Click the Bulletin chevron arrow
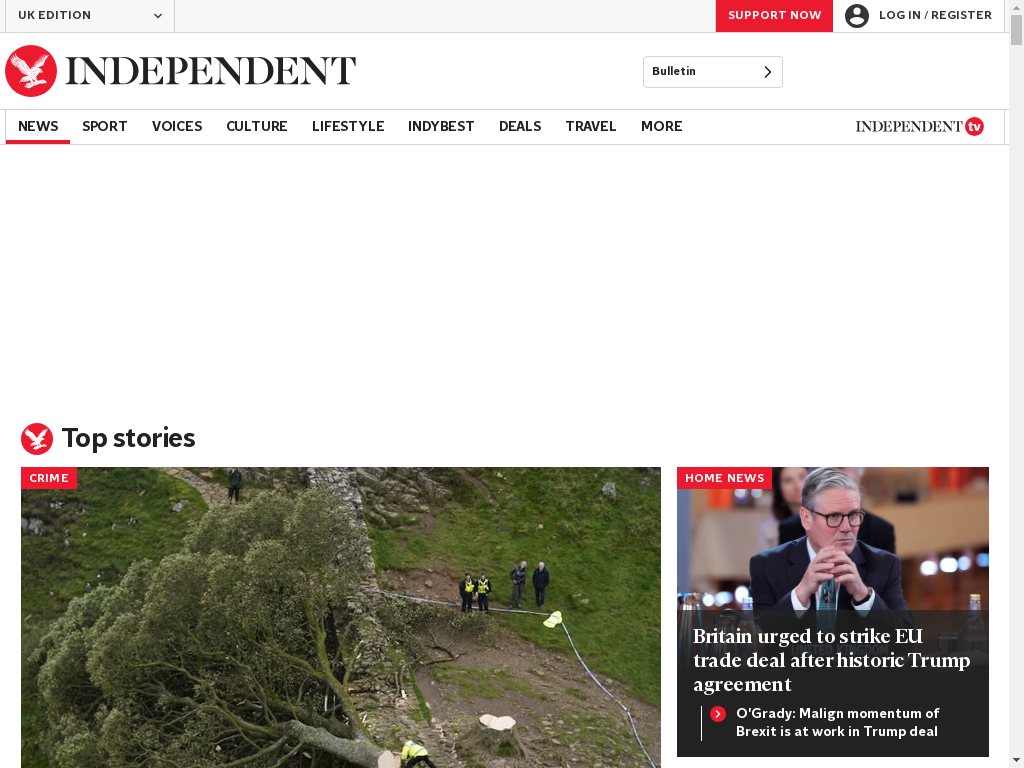The image size is (1024, 768). click(x=768, y=72)
